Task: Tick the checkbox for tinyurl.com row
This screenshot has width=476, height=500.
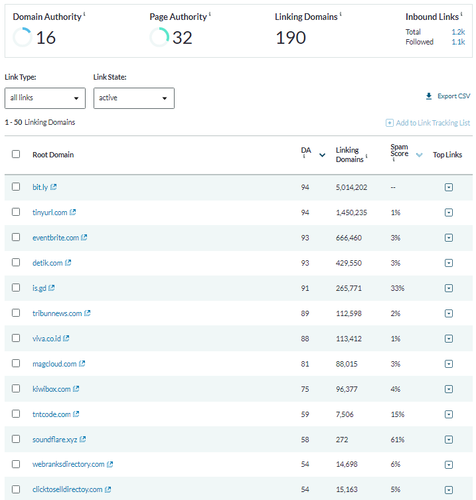Action: pyautogui.click(x=16, y=212)
